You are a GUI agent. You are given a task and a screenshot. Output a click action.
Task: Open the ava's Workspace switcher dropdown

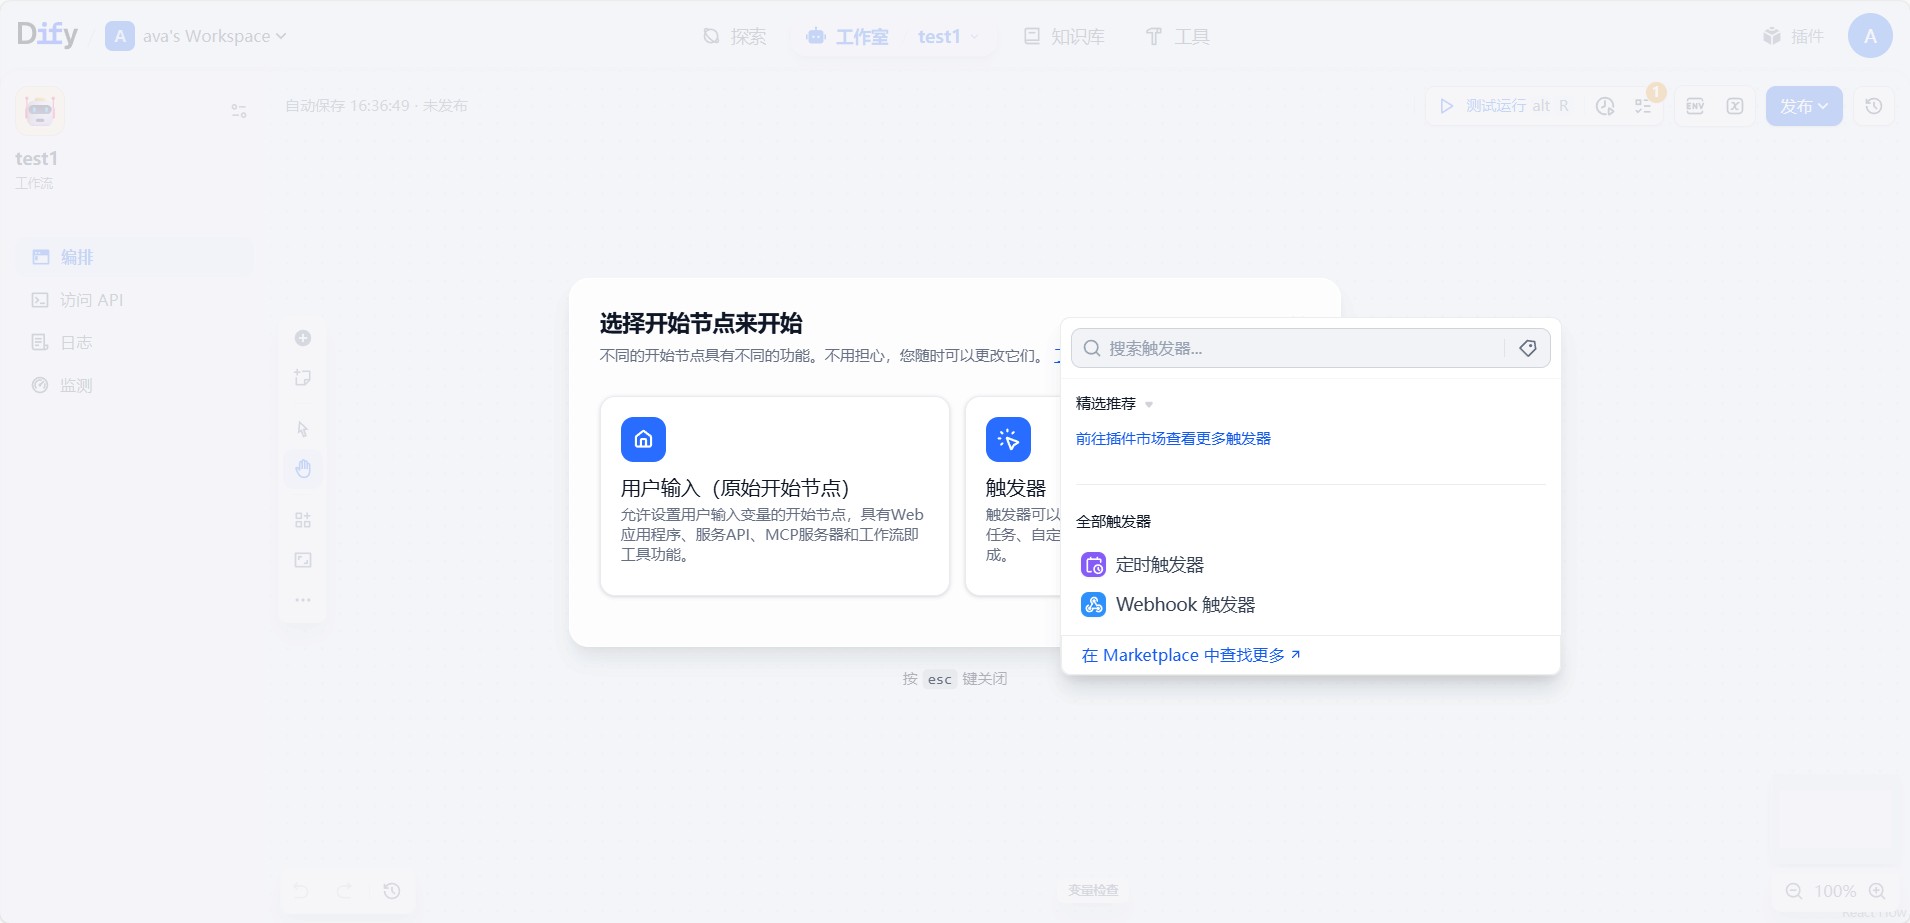(196, 36)
